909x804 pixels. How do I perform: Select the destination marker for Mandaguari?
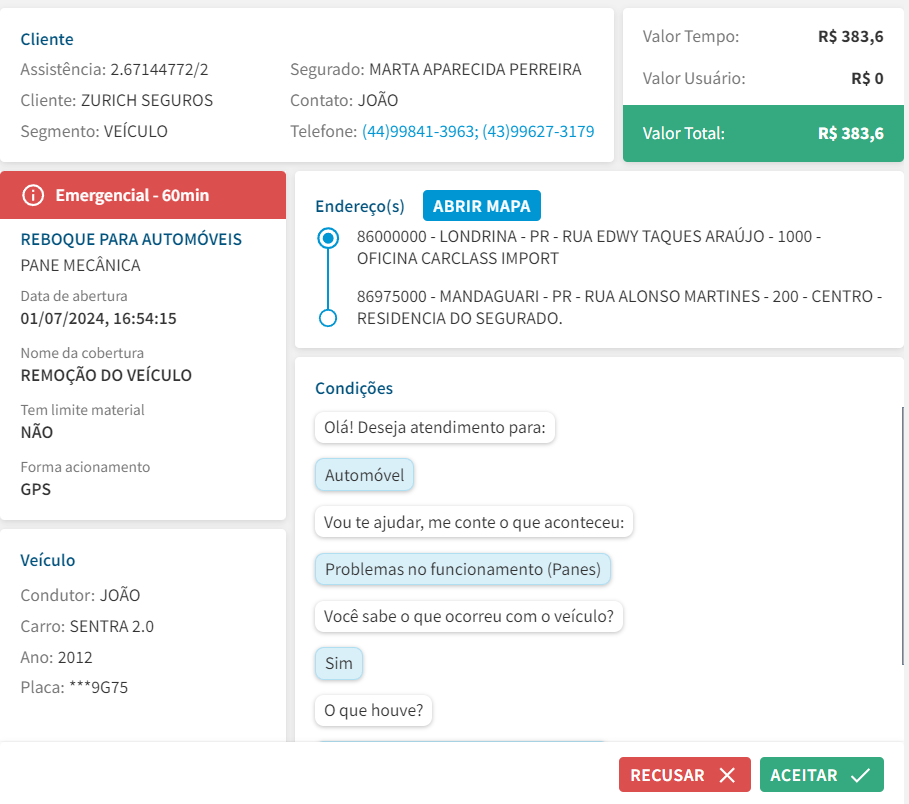[326, 318]
